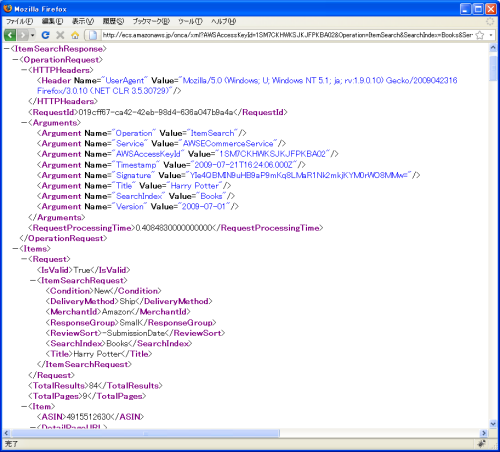Screen dimensions: 500x452
Task: Click the page icon in address bar
Action: (x=93, y=35)
